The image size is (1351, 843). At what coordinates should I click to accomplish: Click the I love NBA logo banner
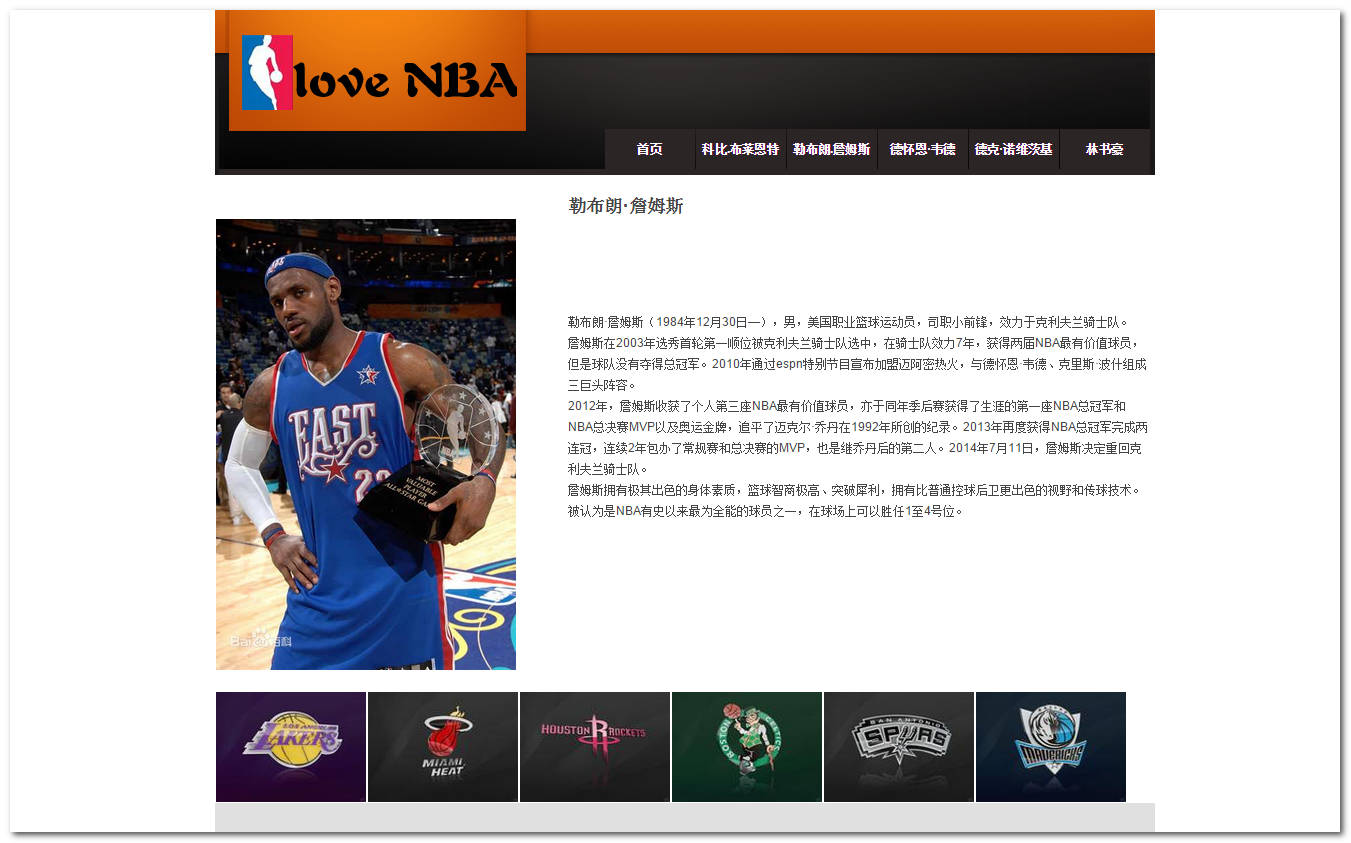(377, 71)
